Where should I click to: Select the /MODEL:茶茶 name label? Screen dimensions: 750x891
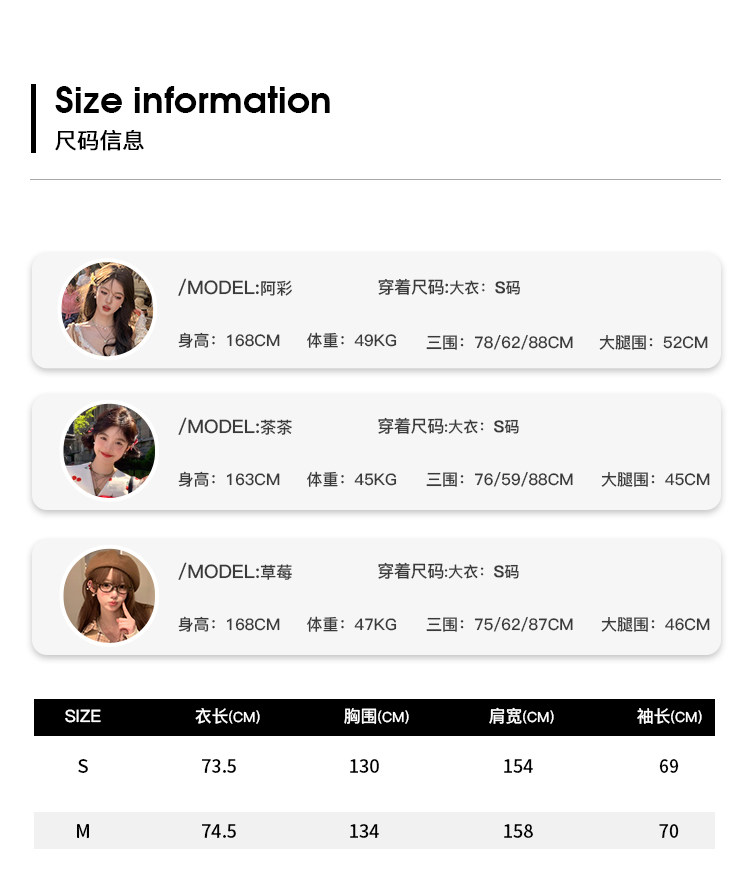(x=235, y=427)
